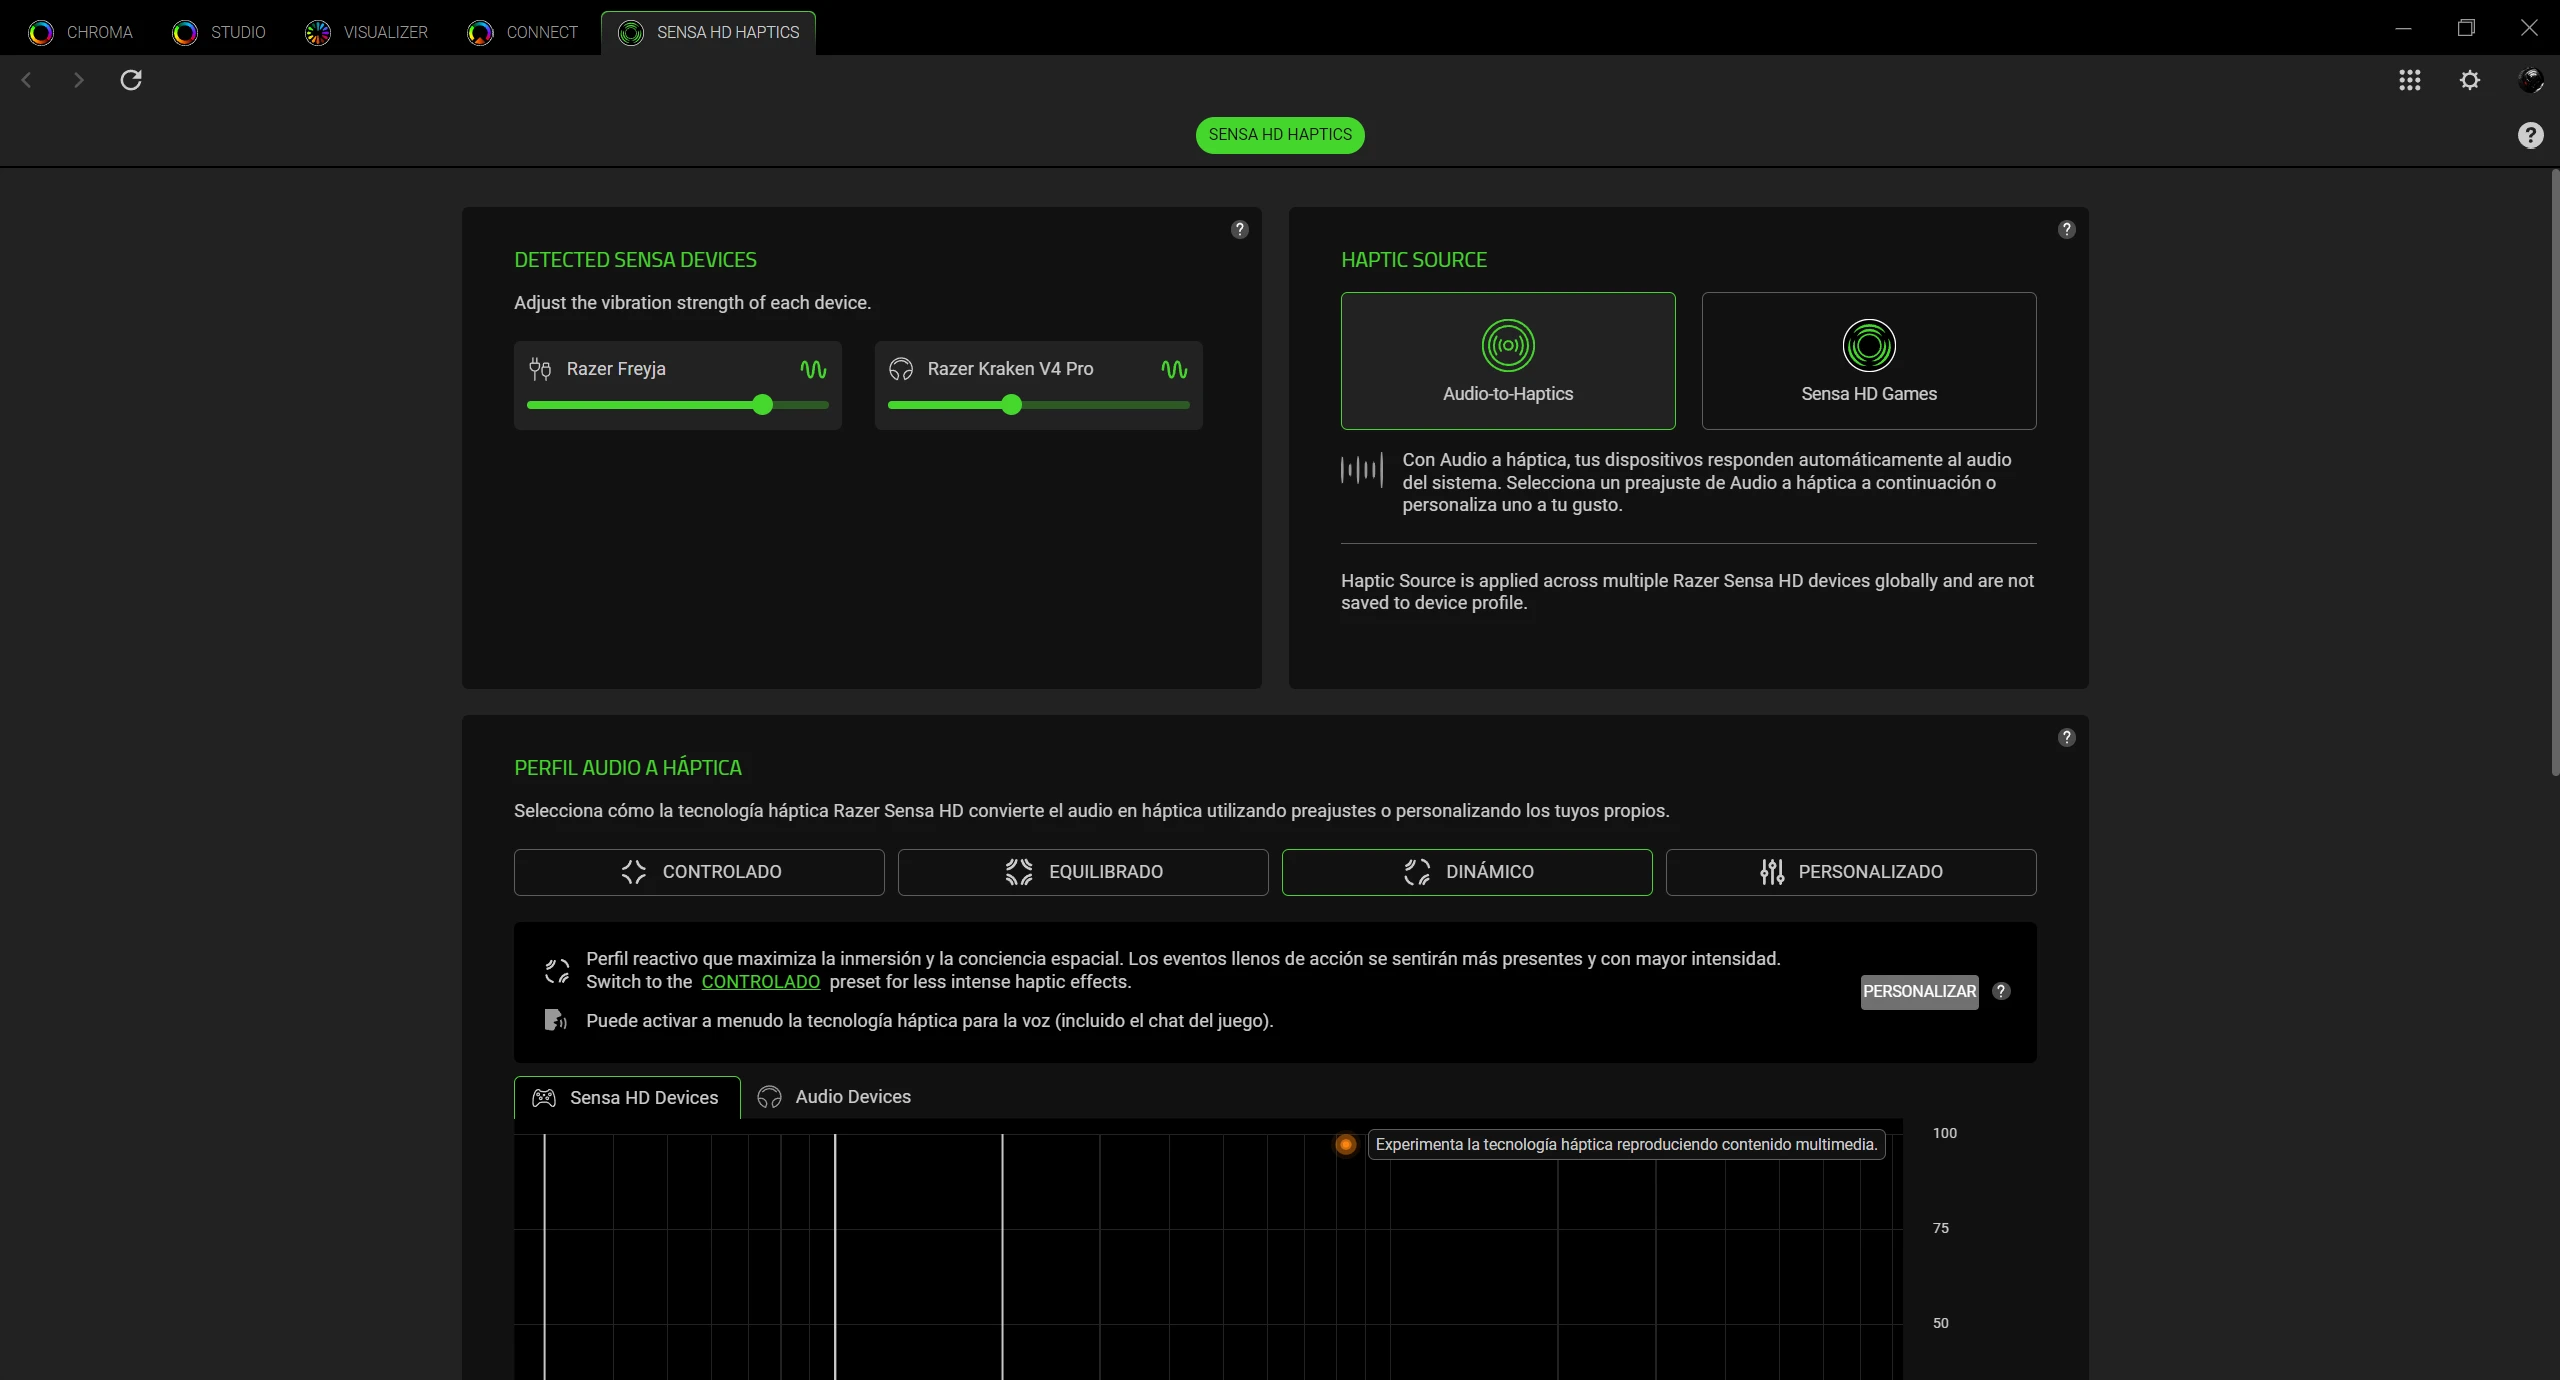This screenshot has width=2560, height=1380.
Task: Click the Razer Freyja device icon
Action: pyautogui.click(x=540, y=369)
